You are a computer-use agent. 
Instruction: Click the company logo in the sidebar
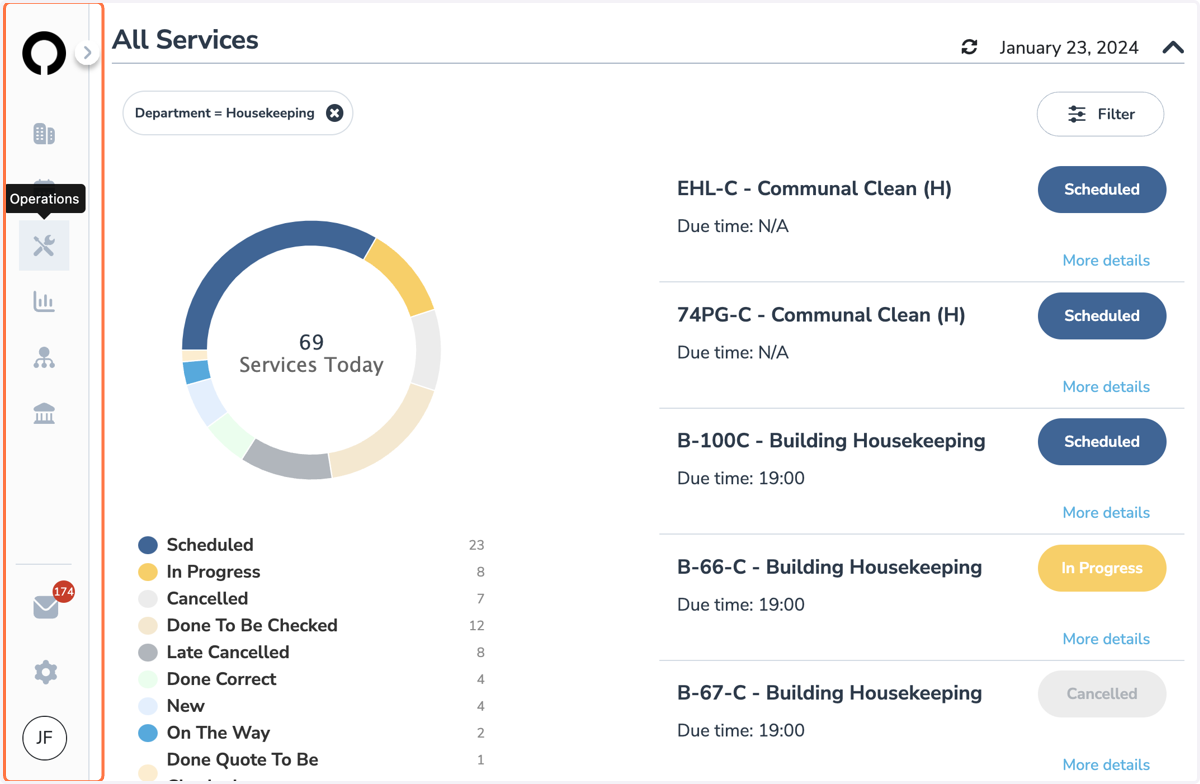coord(44,54)
